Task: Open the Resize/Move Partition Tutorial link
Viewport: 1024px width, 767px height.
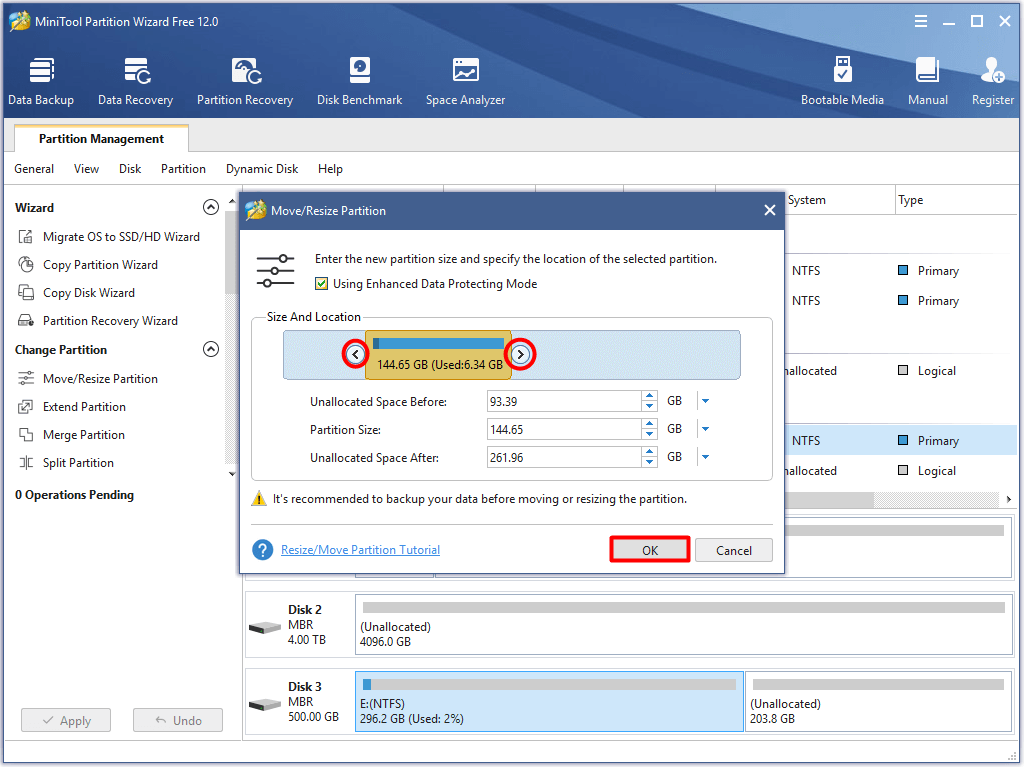Action: click(x=360, y=550)
